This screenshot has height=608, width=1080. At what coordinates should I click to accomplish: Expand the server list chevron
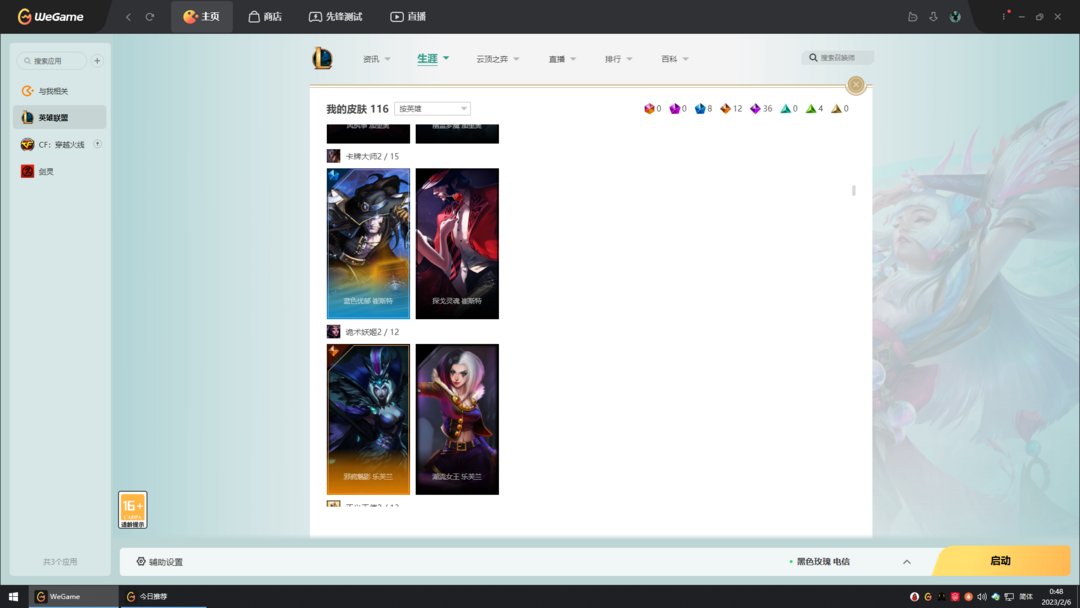point(906,562)
